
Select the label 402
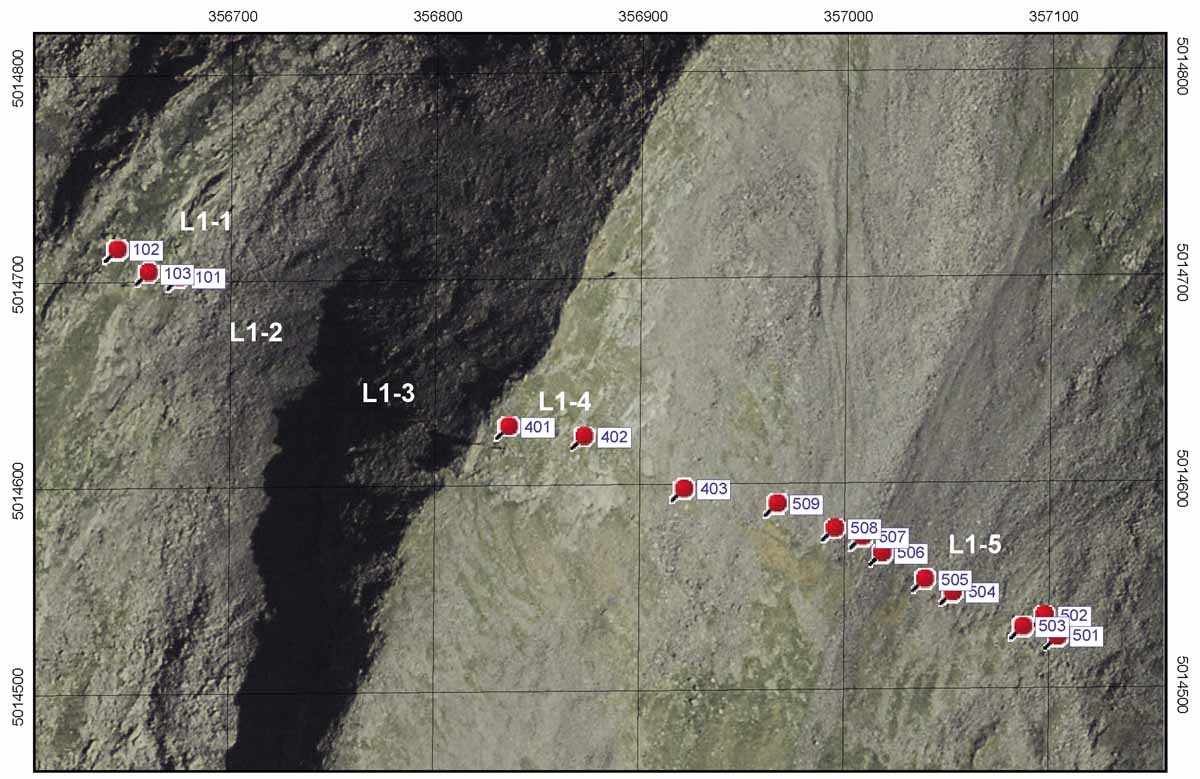[614, 437]
